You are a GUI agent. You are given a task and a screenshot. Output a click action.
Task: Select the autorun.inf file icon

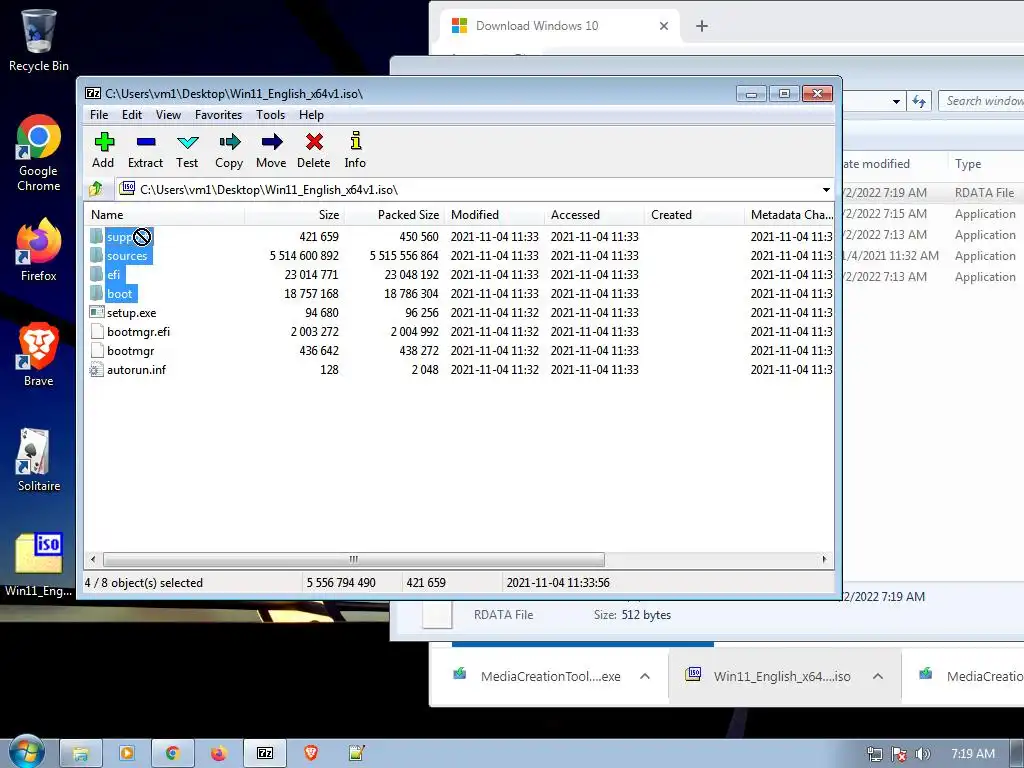tap(97, 370)
